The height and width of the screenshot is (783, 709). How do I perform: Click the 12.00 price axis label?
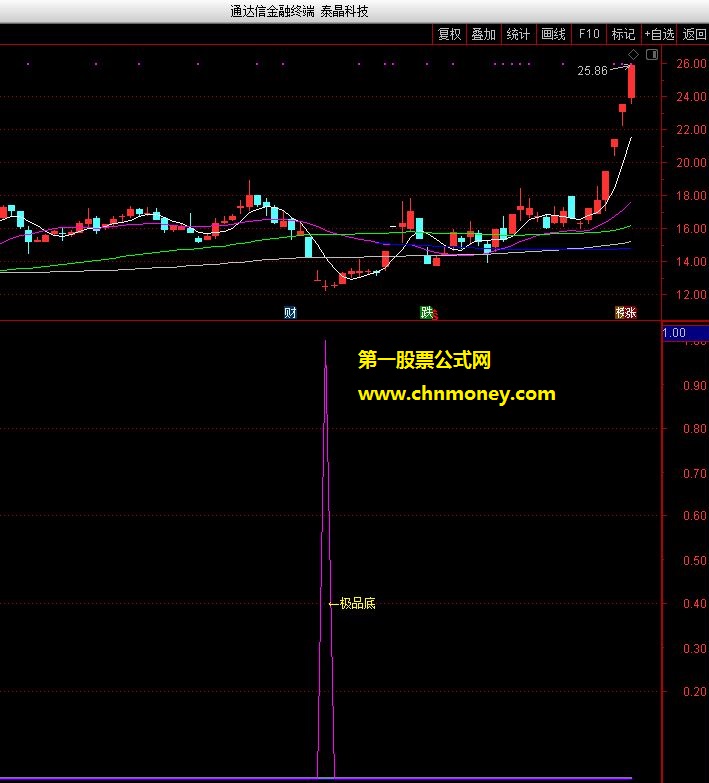coord(691,295)
